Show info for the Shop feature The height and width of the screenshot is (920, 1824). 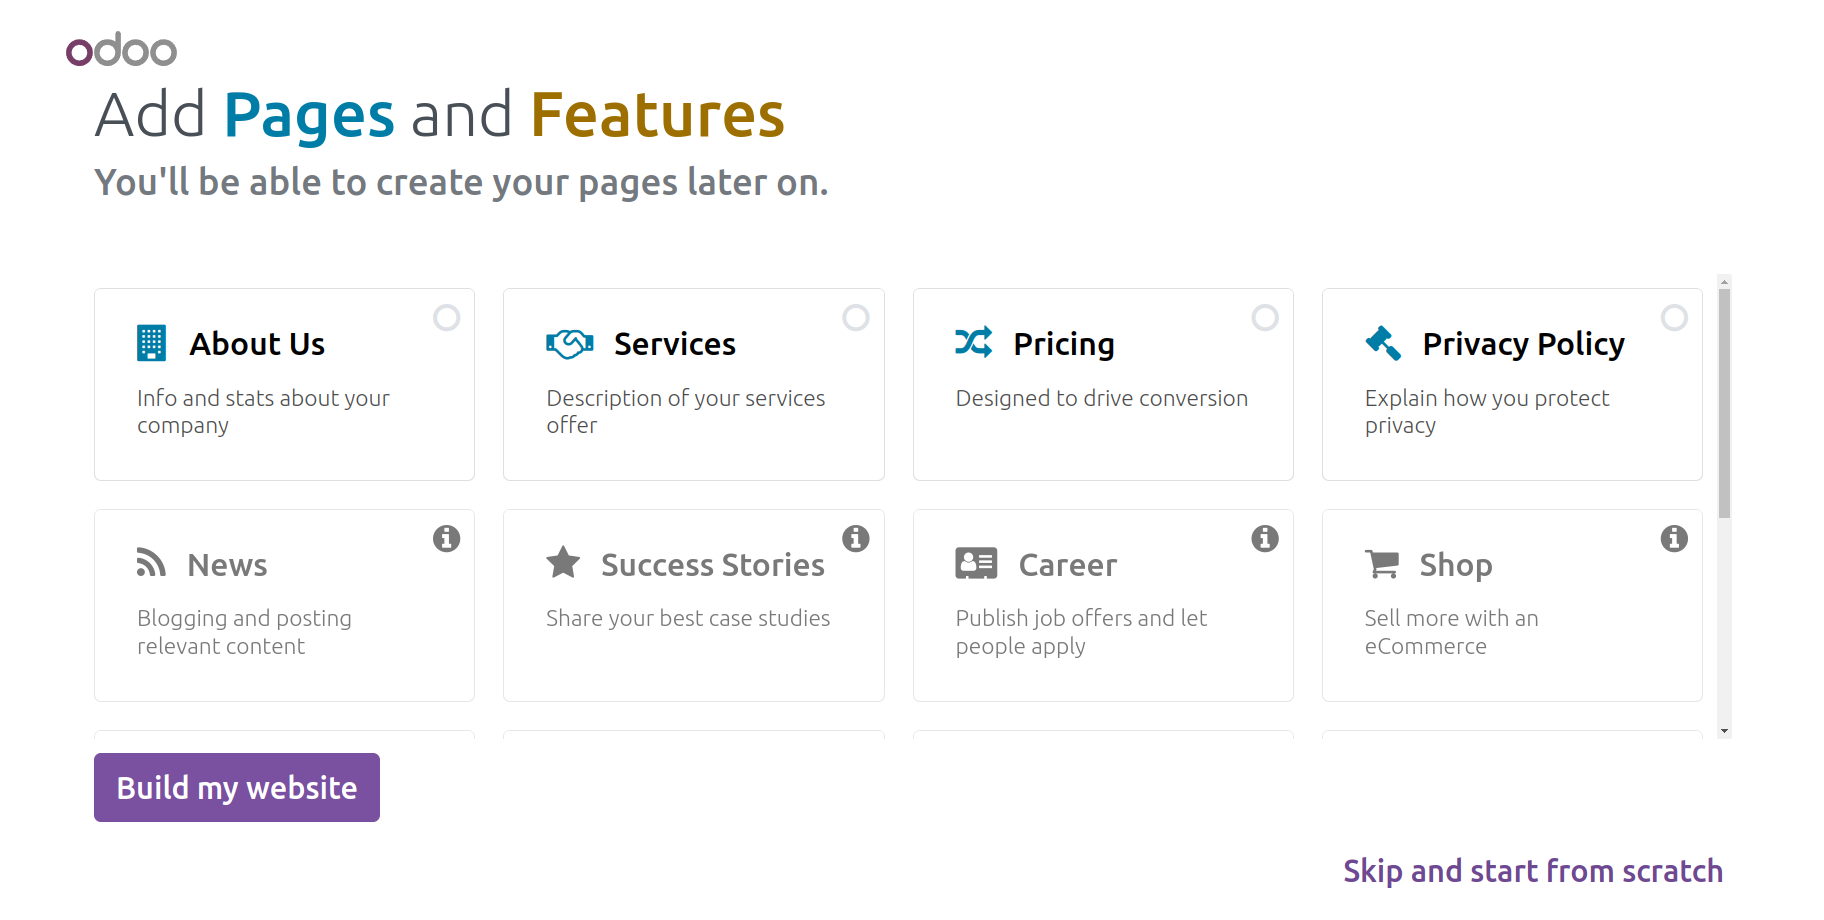(x=1674, y=539)
